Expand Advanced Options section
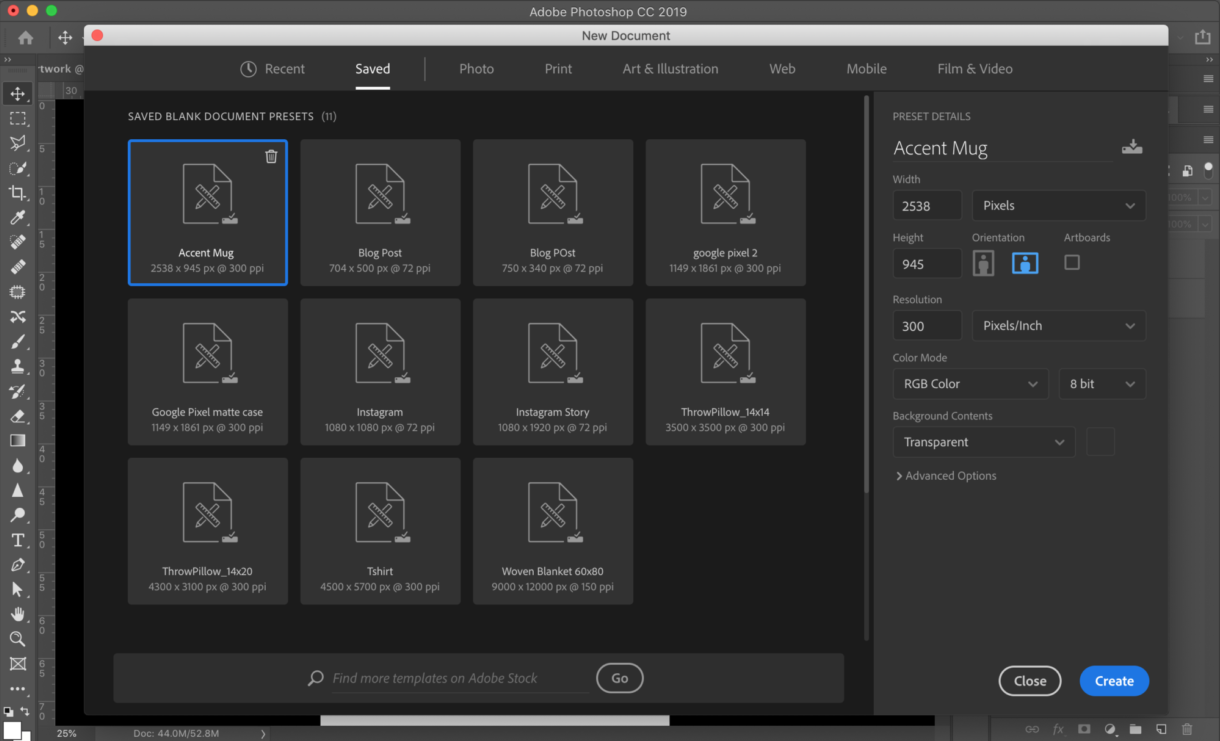 (946, 476)
